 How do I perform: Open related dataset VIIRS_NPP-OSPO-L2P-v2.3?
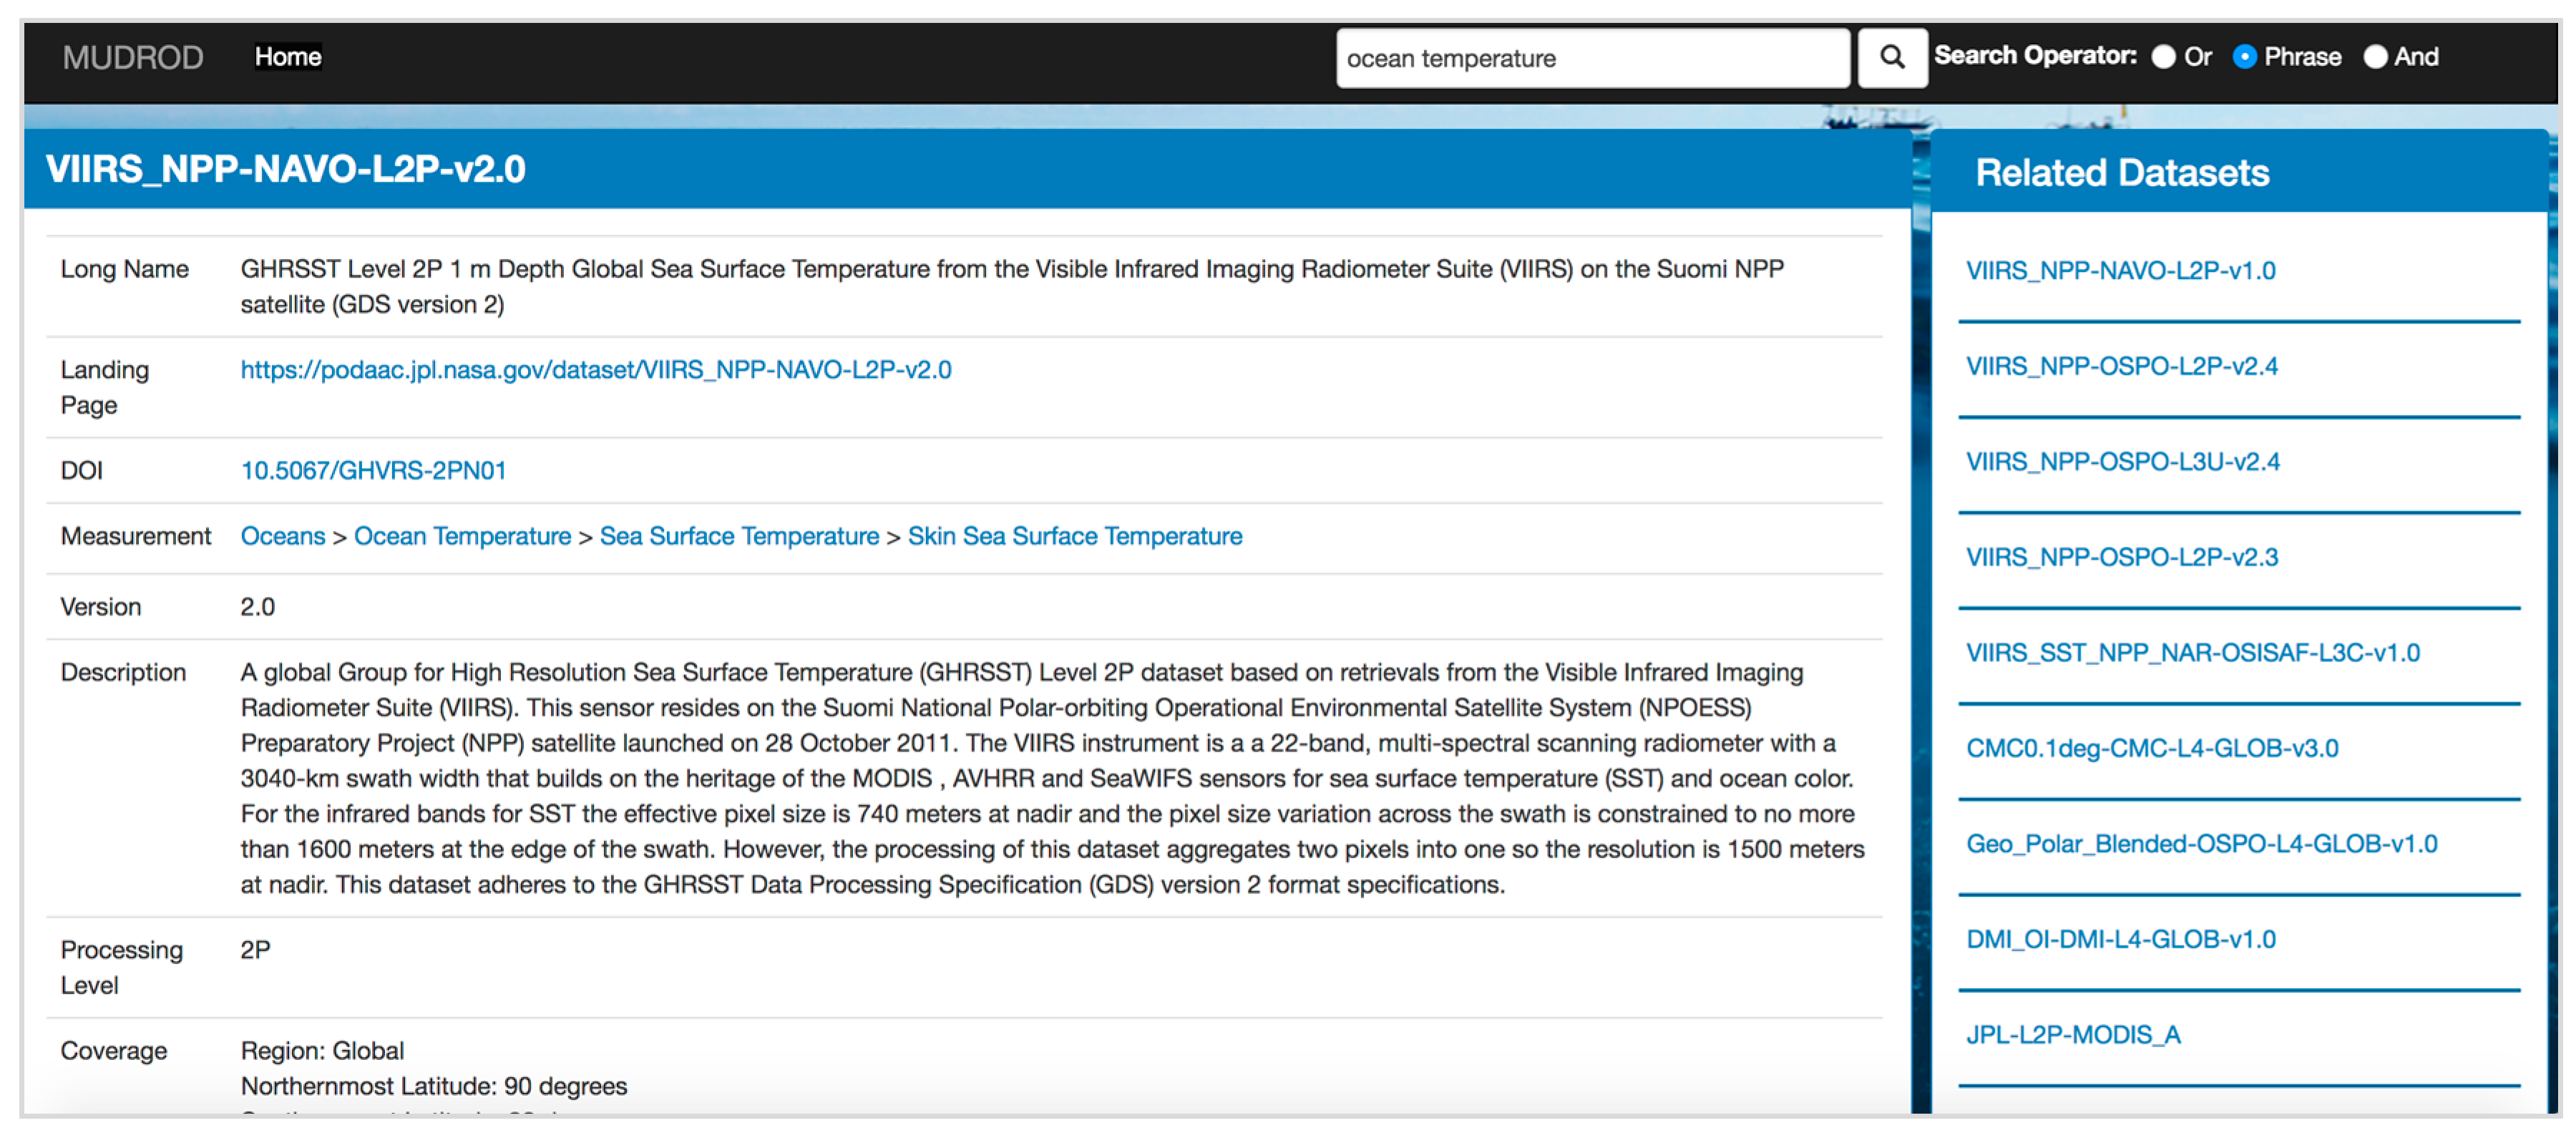coord(2121,557)
